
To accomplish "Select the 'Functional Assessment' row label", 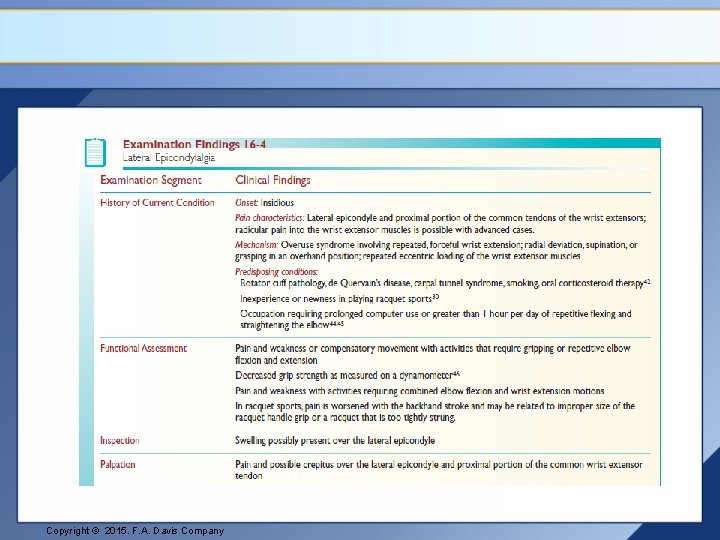I will pyautogui.click(x=143, y=349).
